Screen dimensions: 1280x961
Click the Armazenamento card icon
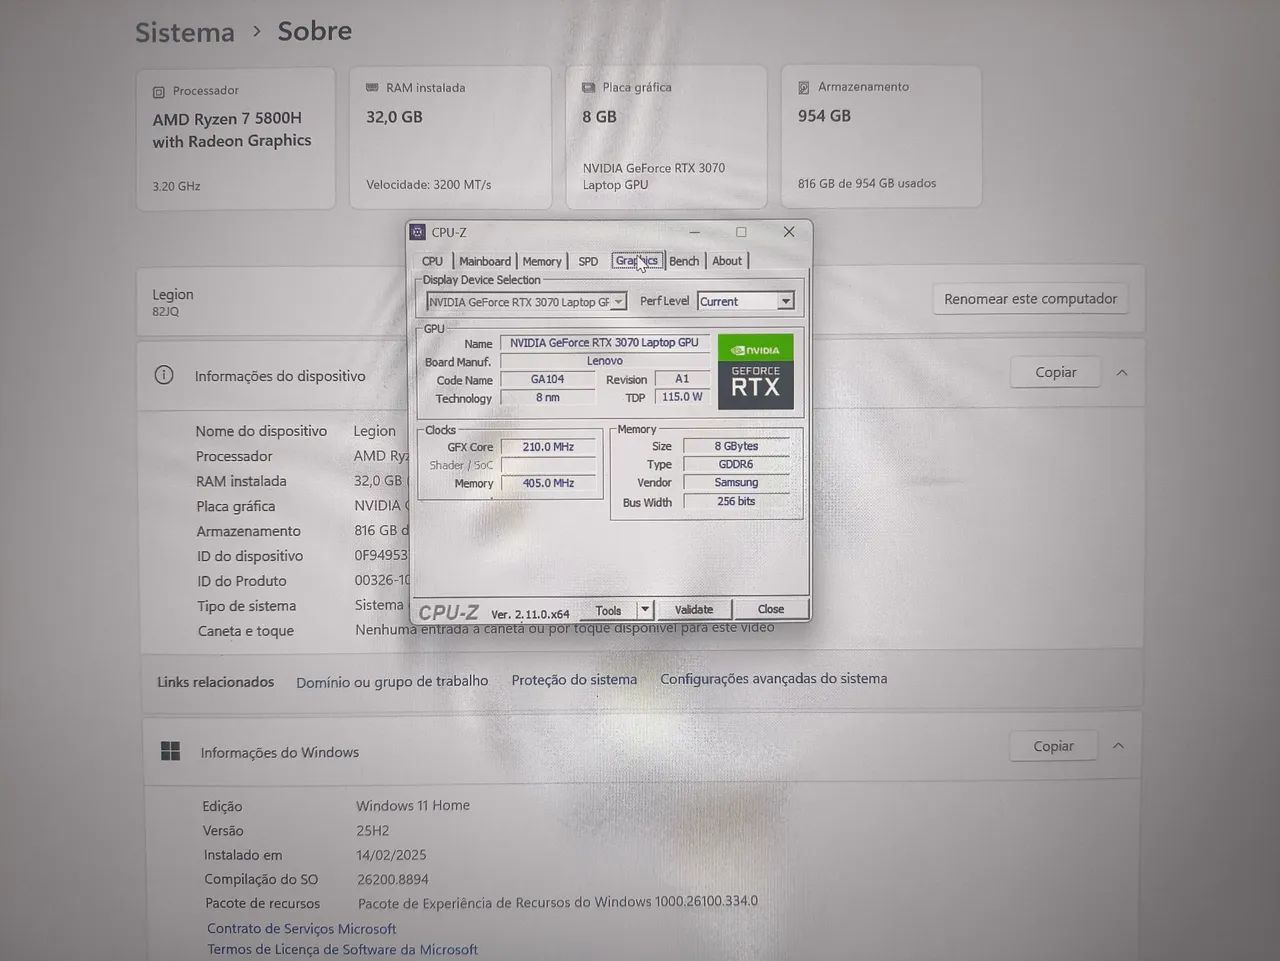point(804,88)
